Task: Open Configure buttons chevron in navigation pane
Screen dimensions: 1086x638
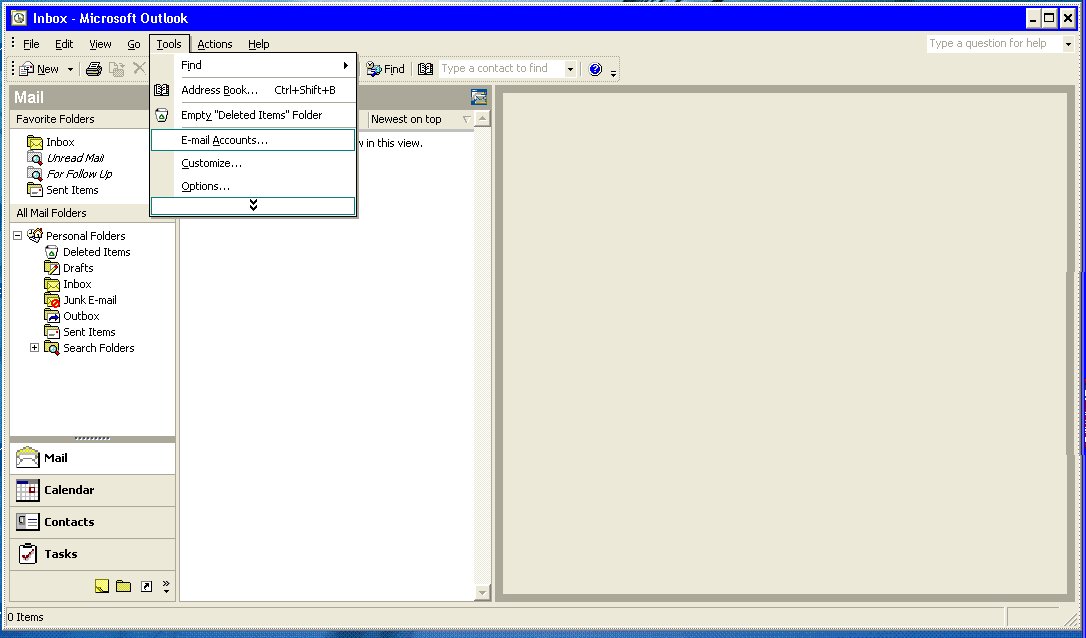Action: [166, 587]
